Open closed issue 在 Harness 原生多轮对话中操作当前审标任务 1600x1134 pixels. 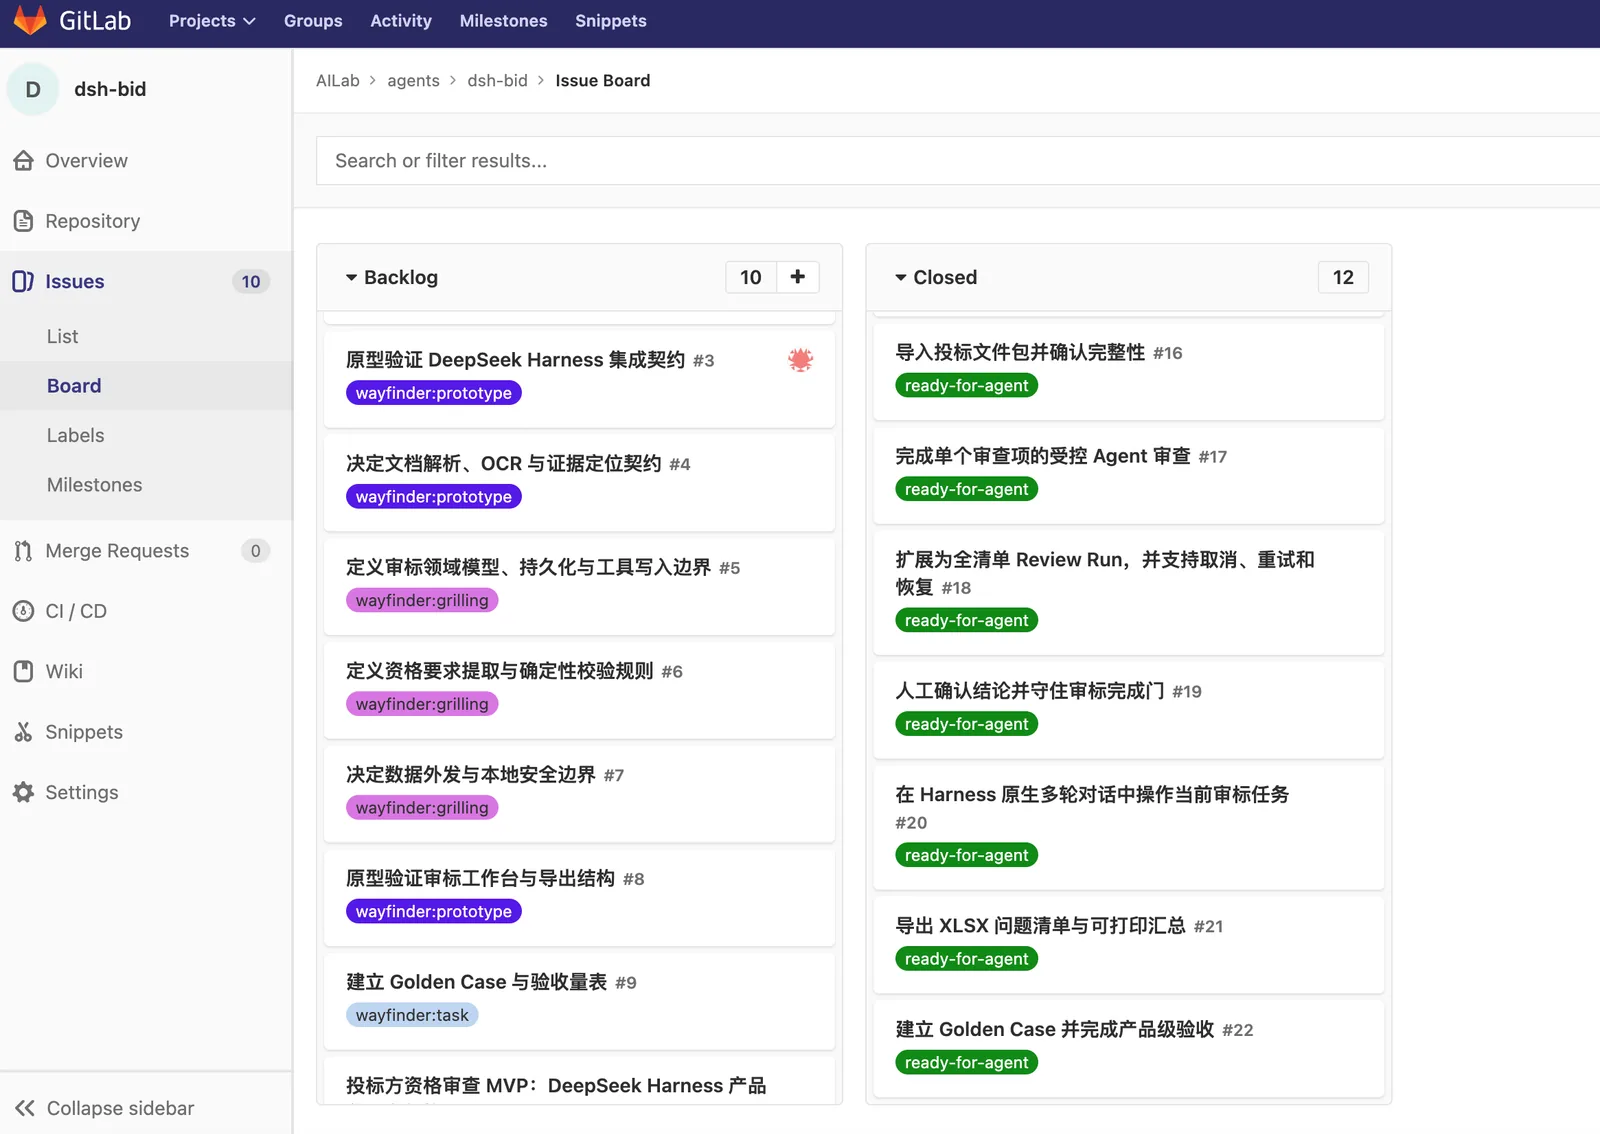click(x=1092, y=795)
